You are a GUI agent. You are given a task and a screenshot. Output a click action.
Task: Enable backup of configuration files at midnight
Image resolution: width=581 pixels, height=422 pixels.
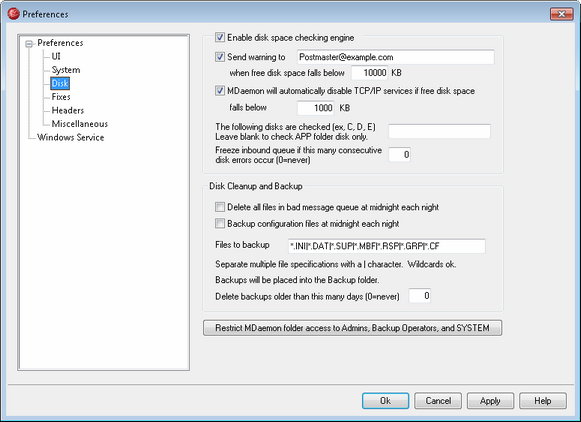click(220, 223)
